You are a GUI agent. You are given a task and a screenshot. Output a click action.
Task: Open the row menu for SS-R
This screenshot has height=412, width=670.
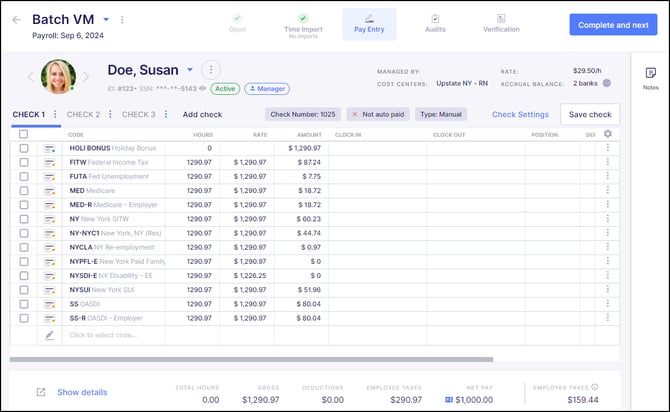[608, 318]
